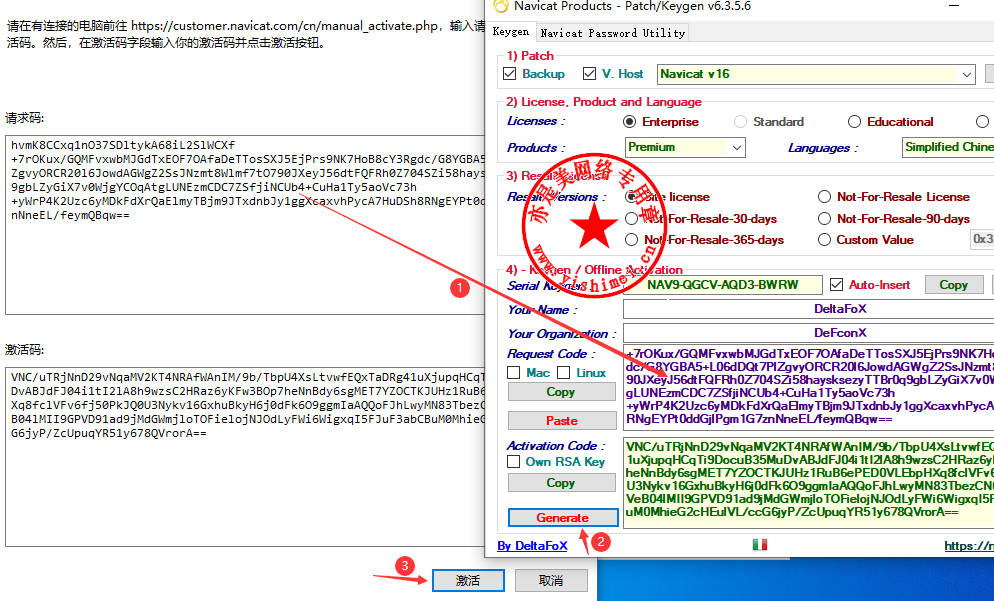The width and height of the screenshot is (994, 601).
Task: Click the 激活码 text area in the Navicat dialog
Action: pos(245,456)
